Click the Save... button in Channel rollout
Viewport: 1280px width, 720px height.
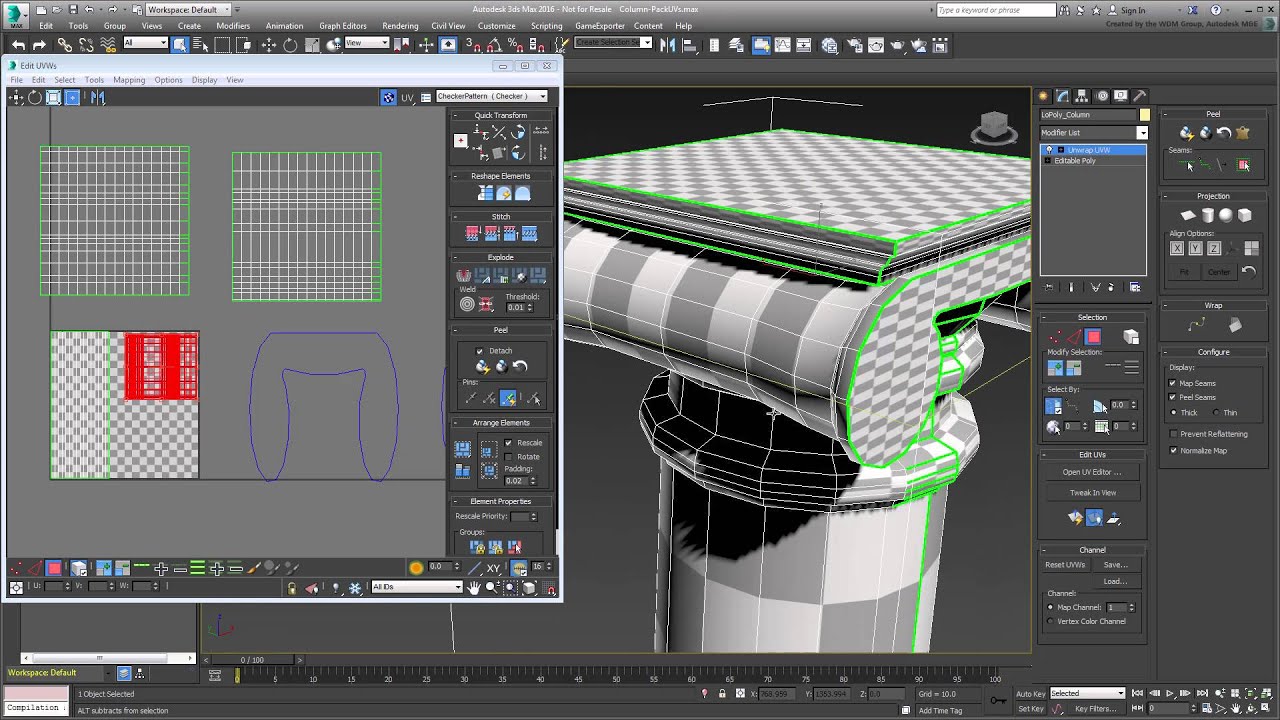click(x=1115, y=565)
